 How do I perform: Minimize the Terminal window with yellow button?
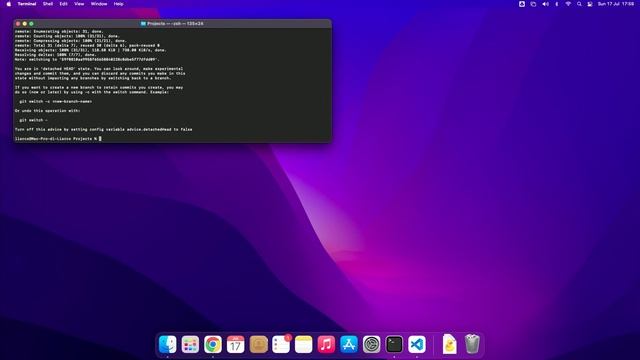(24, 24)
